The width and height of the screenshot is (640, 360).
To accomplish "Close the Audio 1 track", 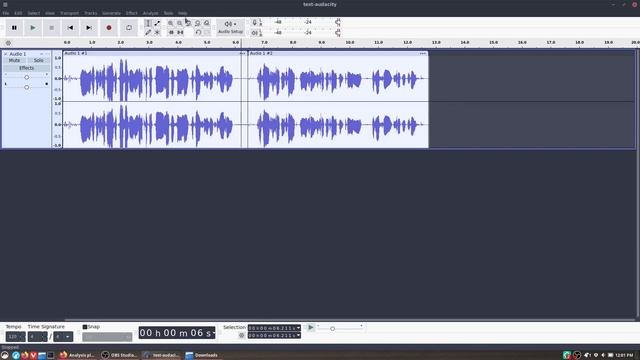I will coord(6,54).
